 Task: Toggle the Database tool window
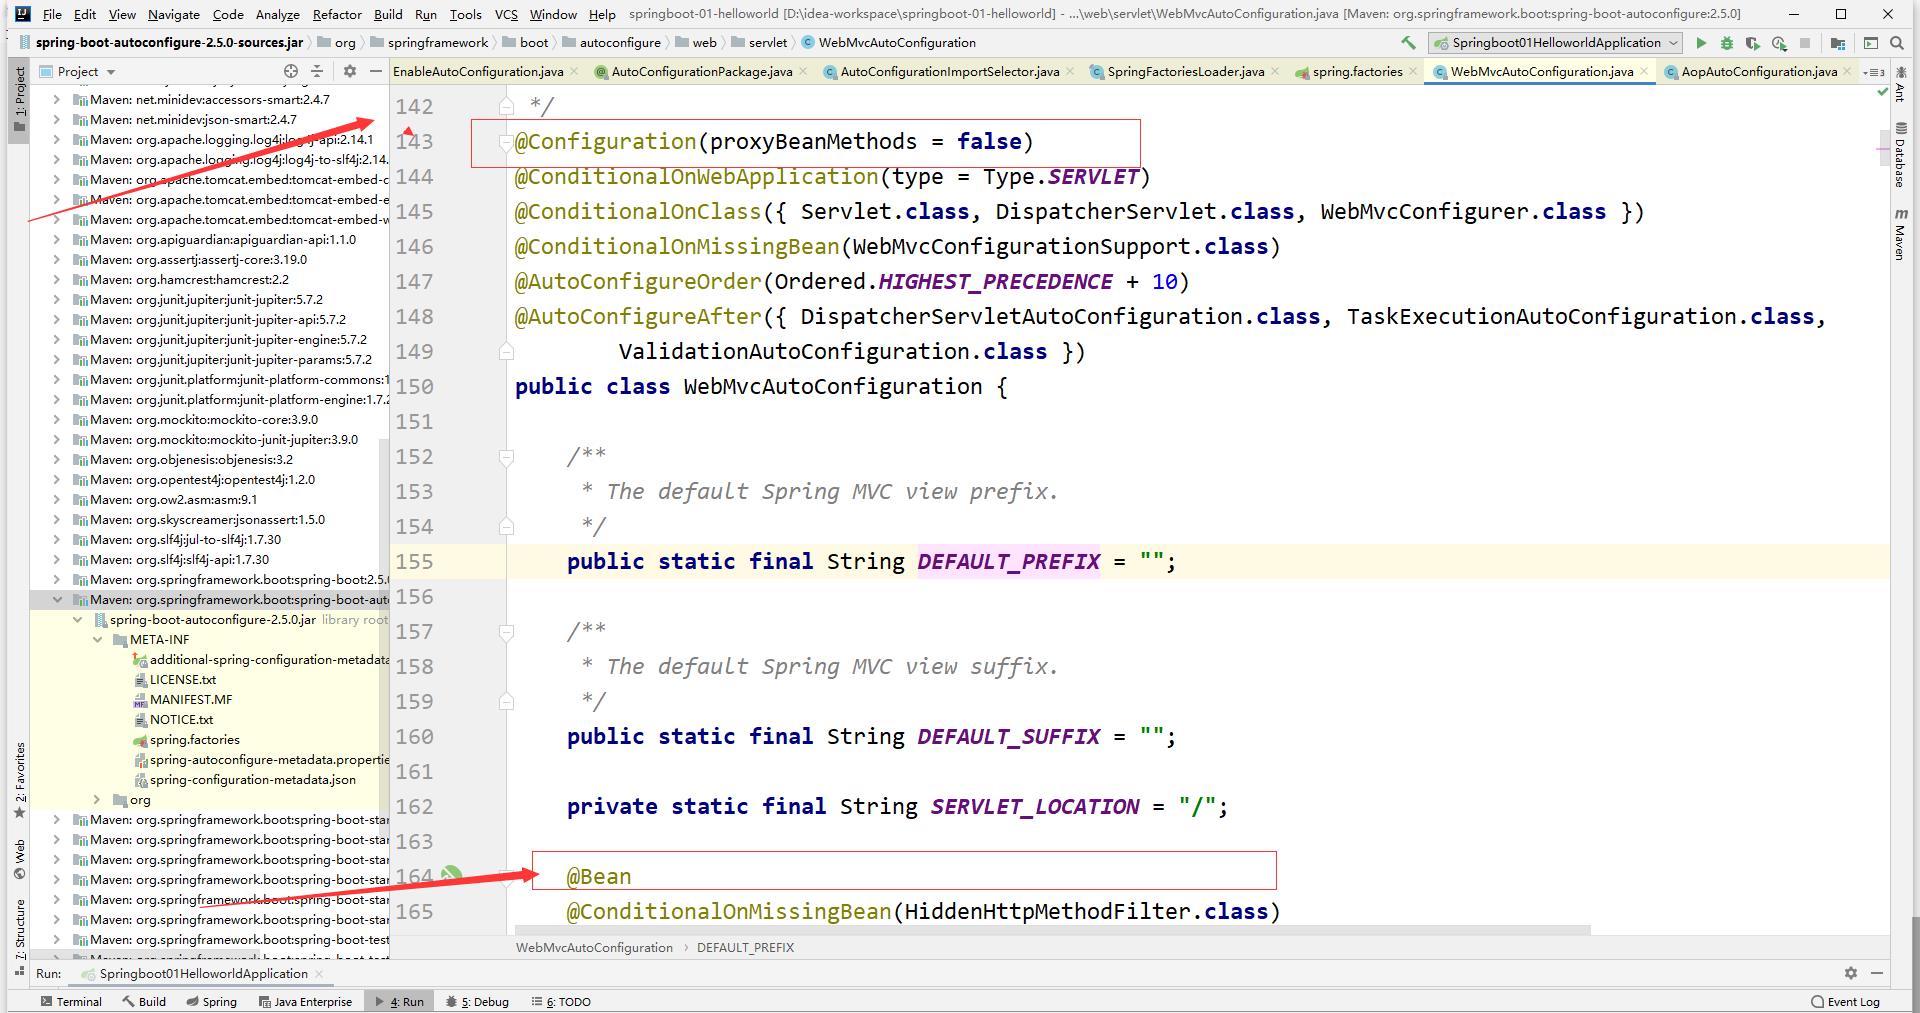pos(1899,155)
